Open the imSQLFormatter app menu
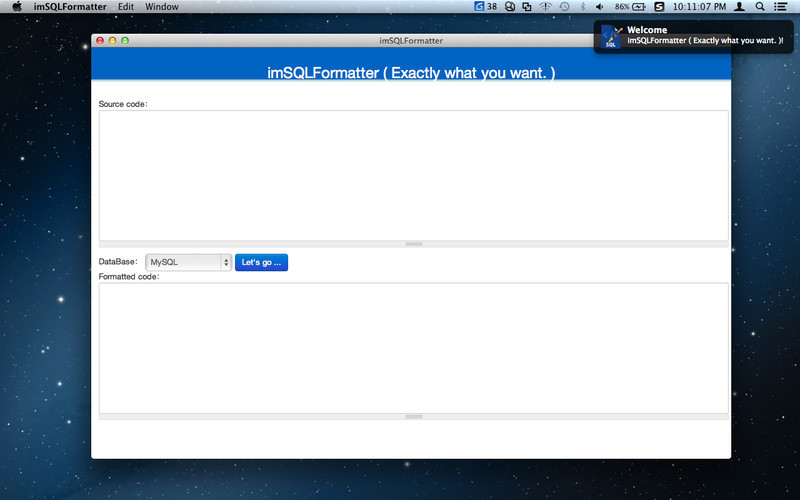The width and height of the screenshot is (800, 500). [70, 7]
